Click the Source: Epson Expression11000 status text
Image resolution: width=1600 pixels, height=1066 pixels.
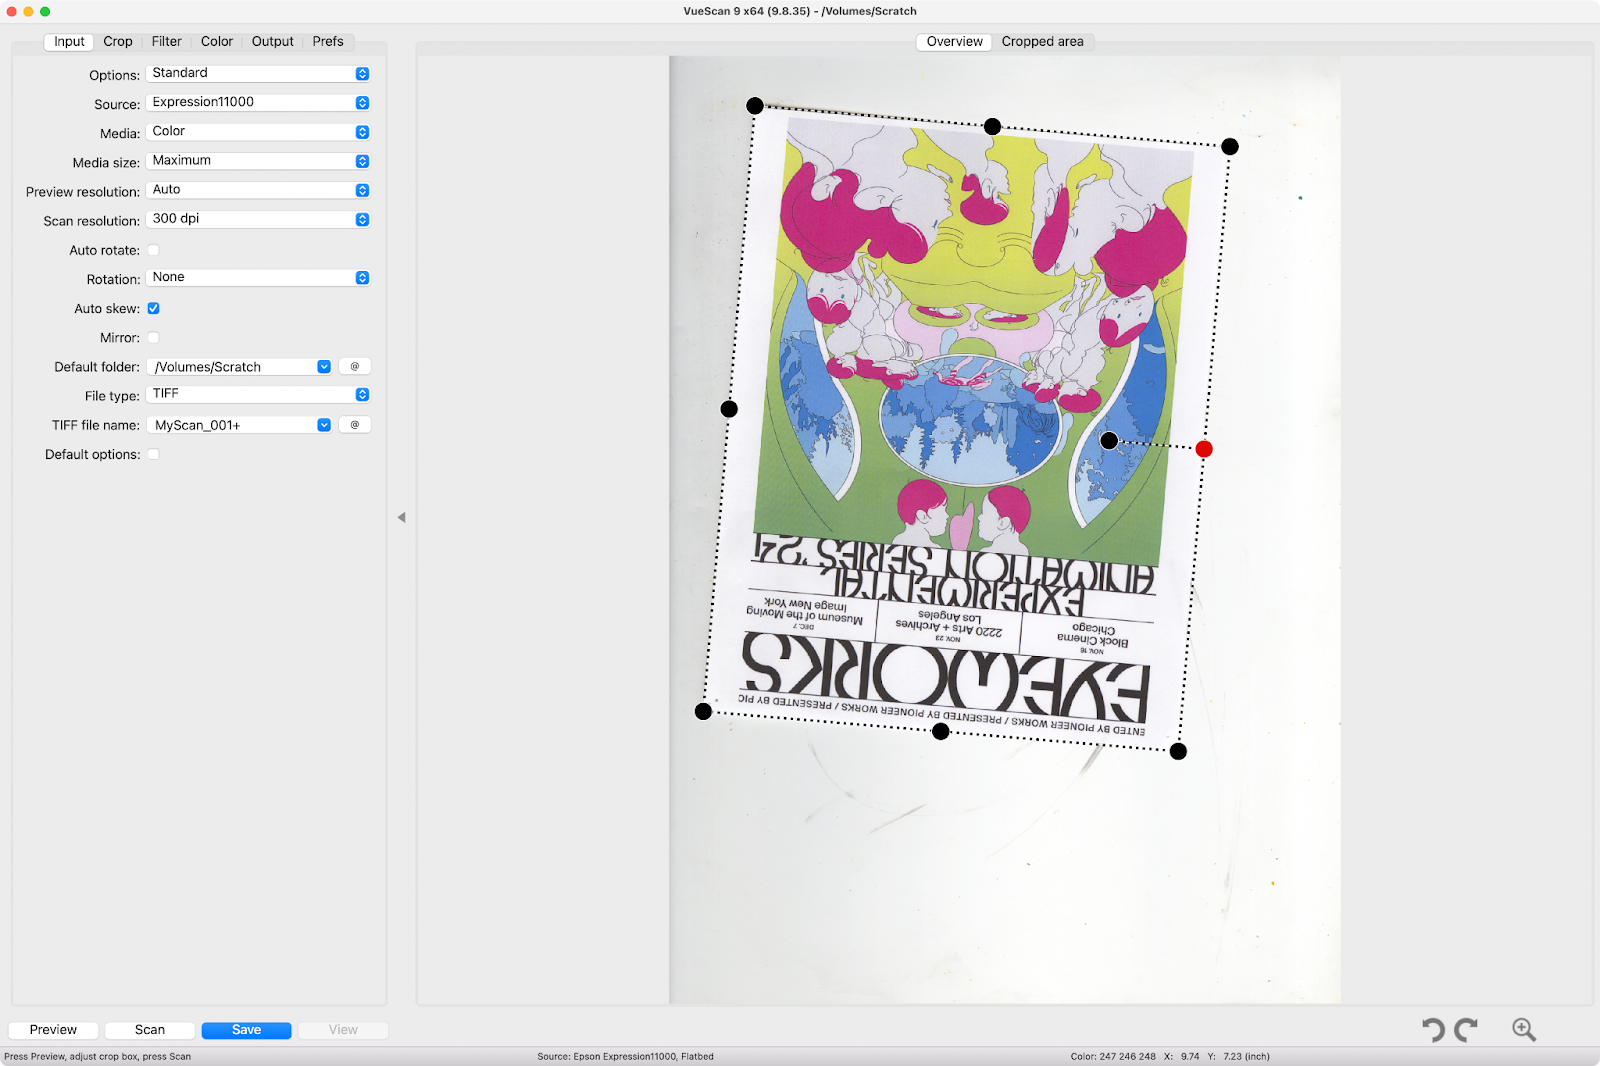click(x=625, y=1056)
